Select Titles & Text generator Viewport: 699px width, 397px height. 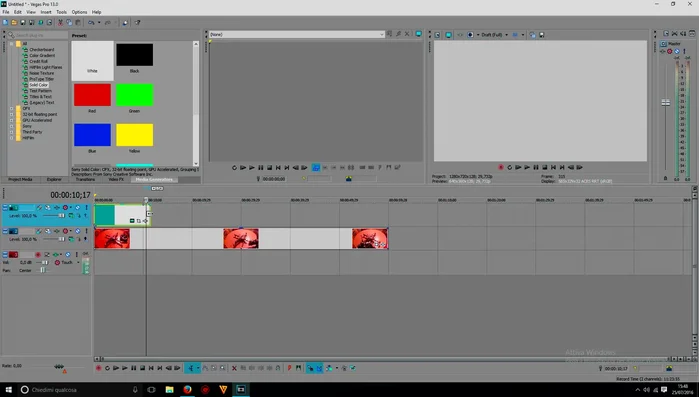[41, 96]
